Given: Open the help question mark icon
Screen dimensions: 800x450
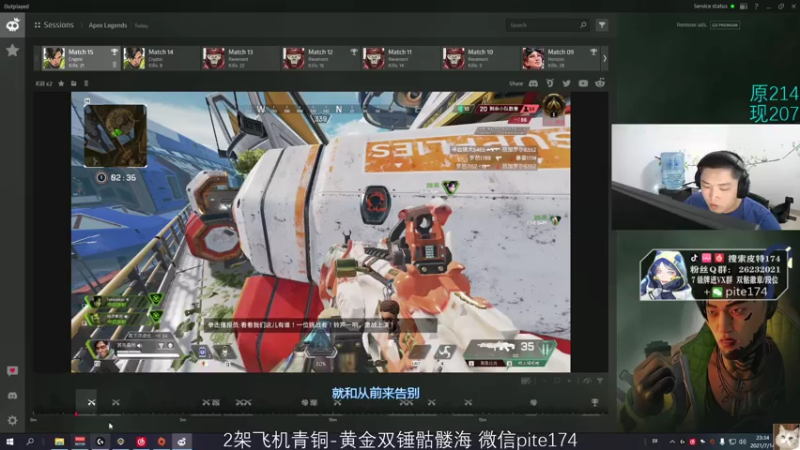Looking at the screenshot, I should click(x=756, y=6).
